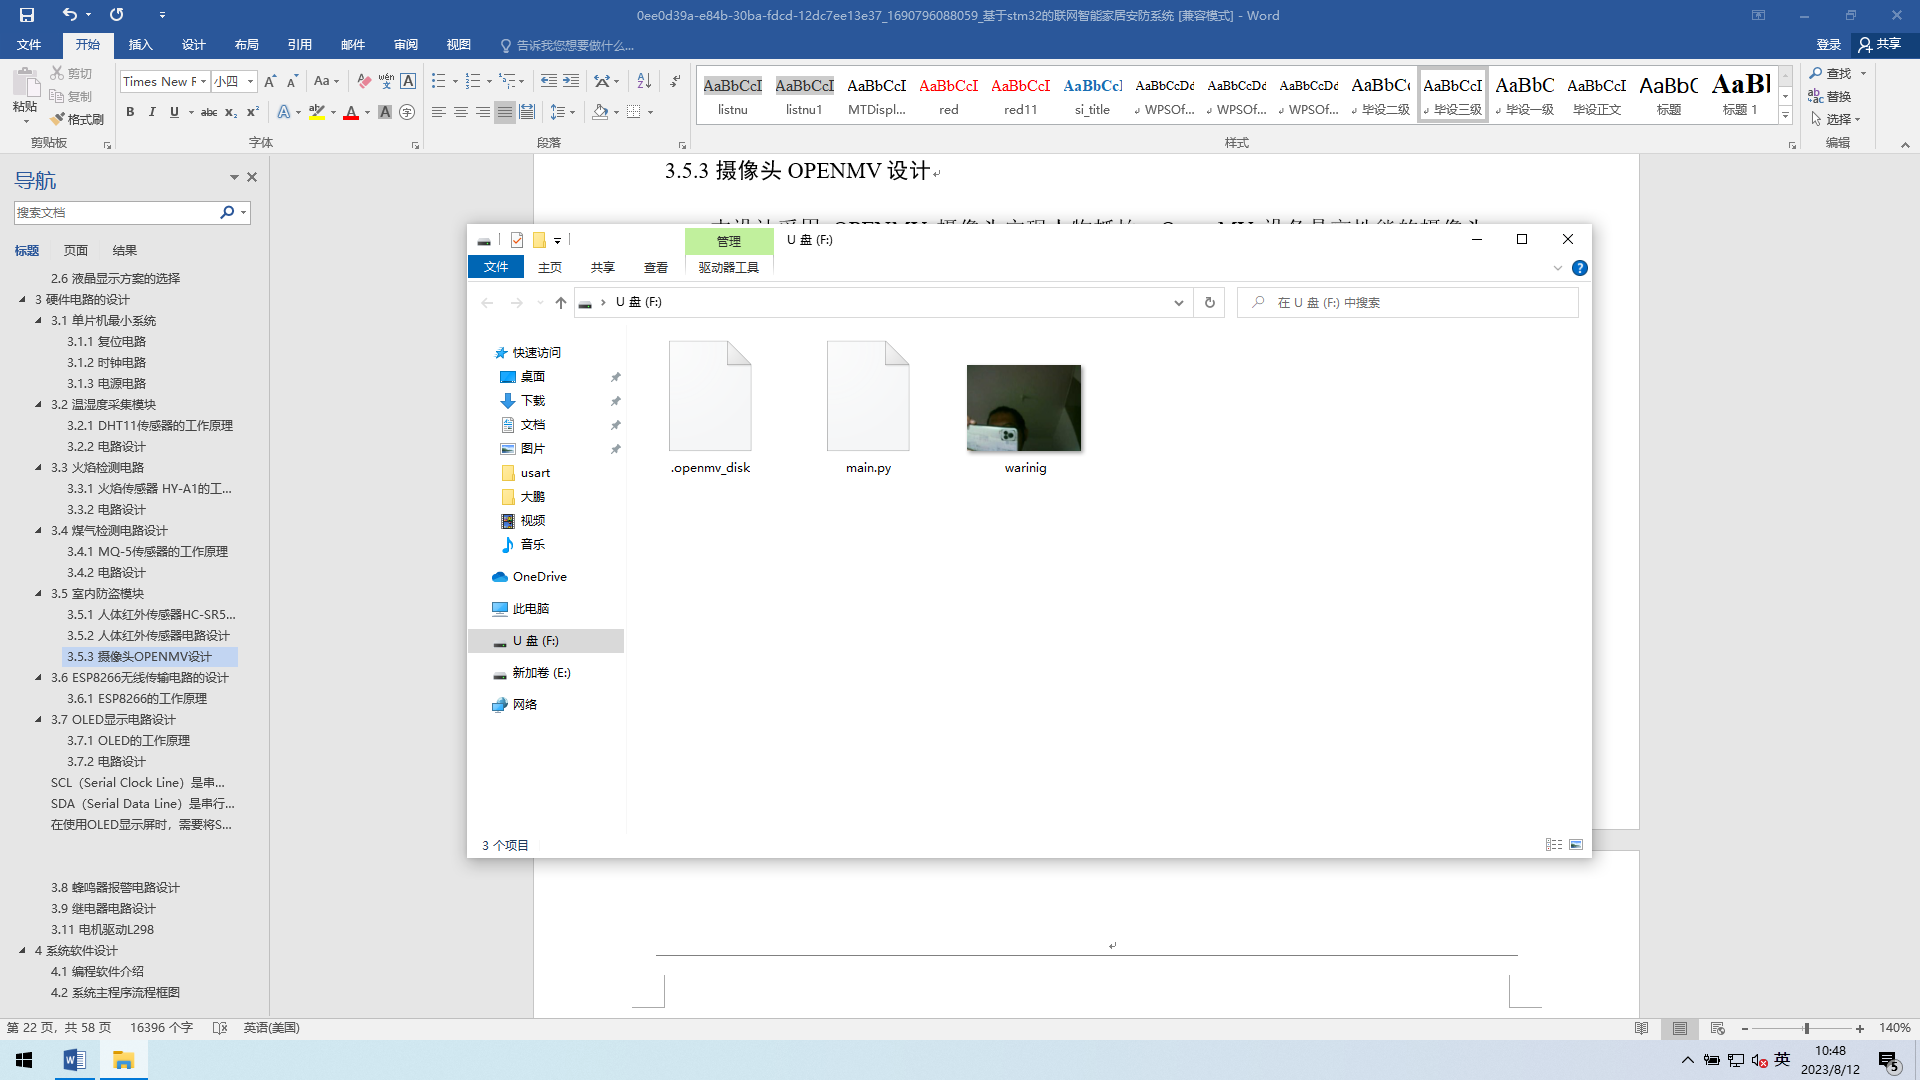Click the font color icon

click(351, 112)
